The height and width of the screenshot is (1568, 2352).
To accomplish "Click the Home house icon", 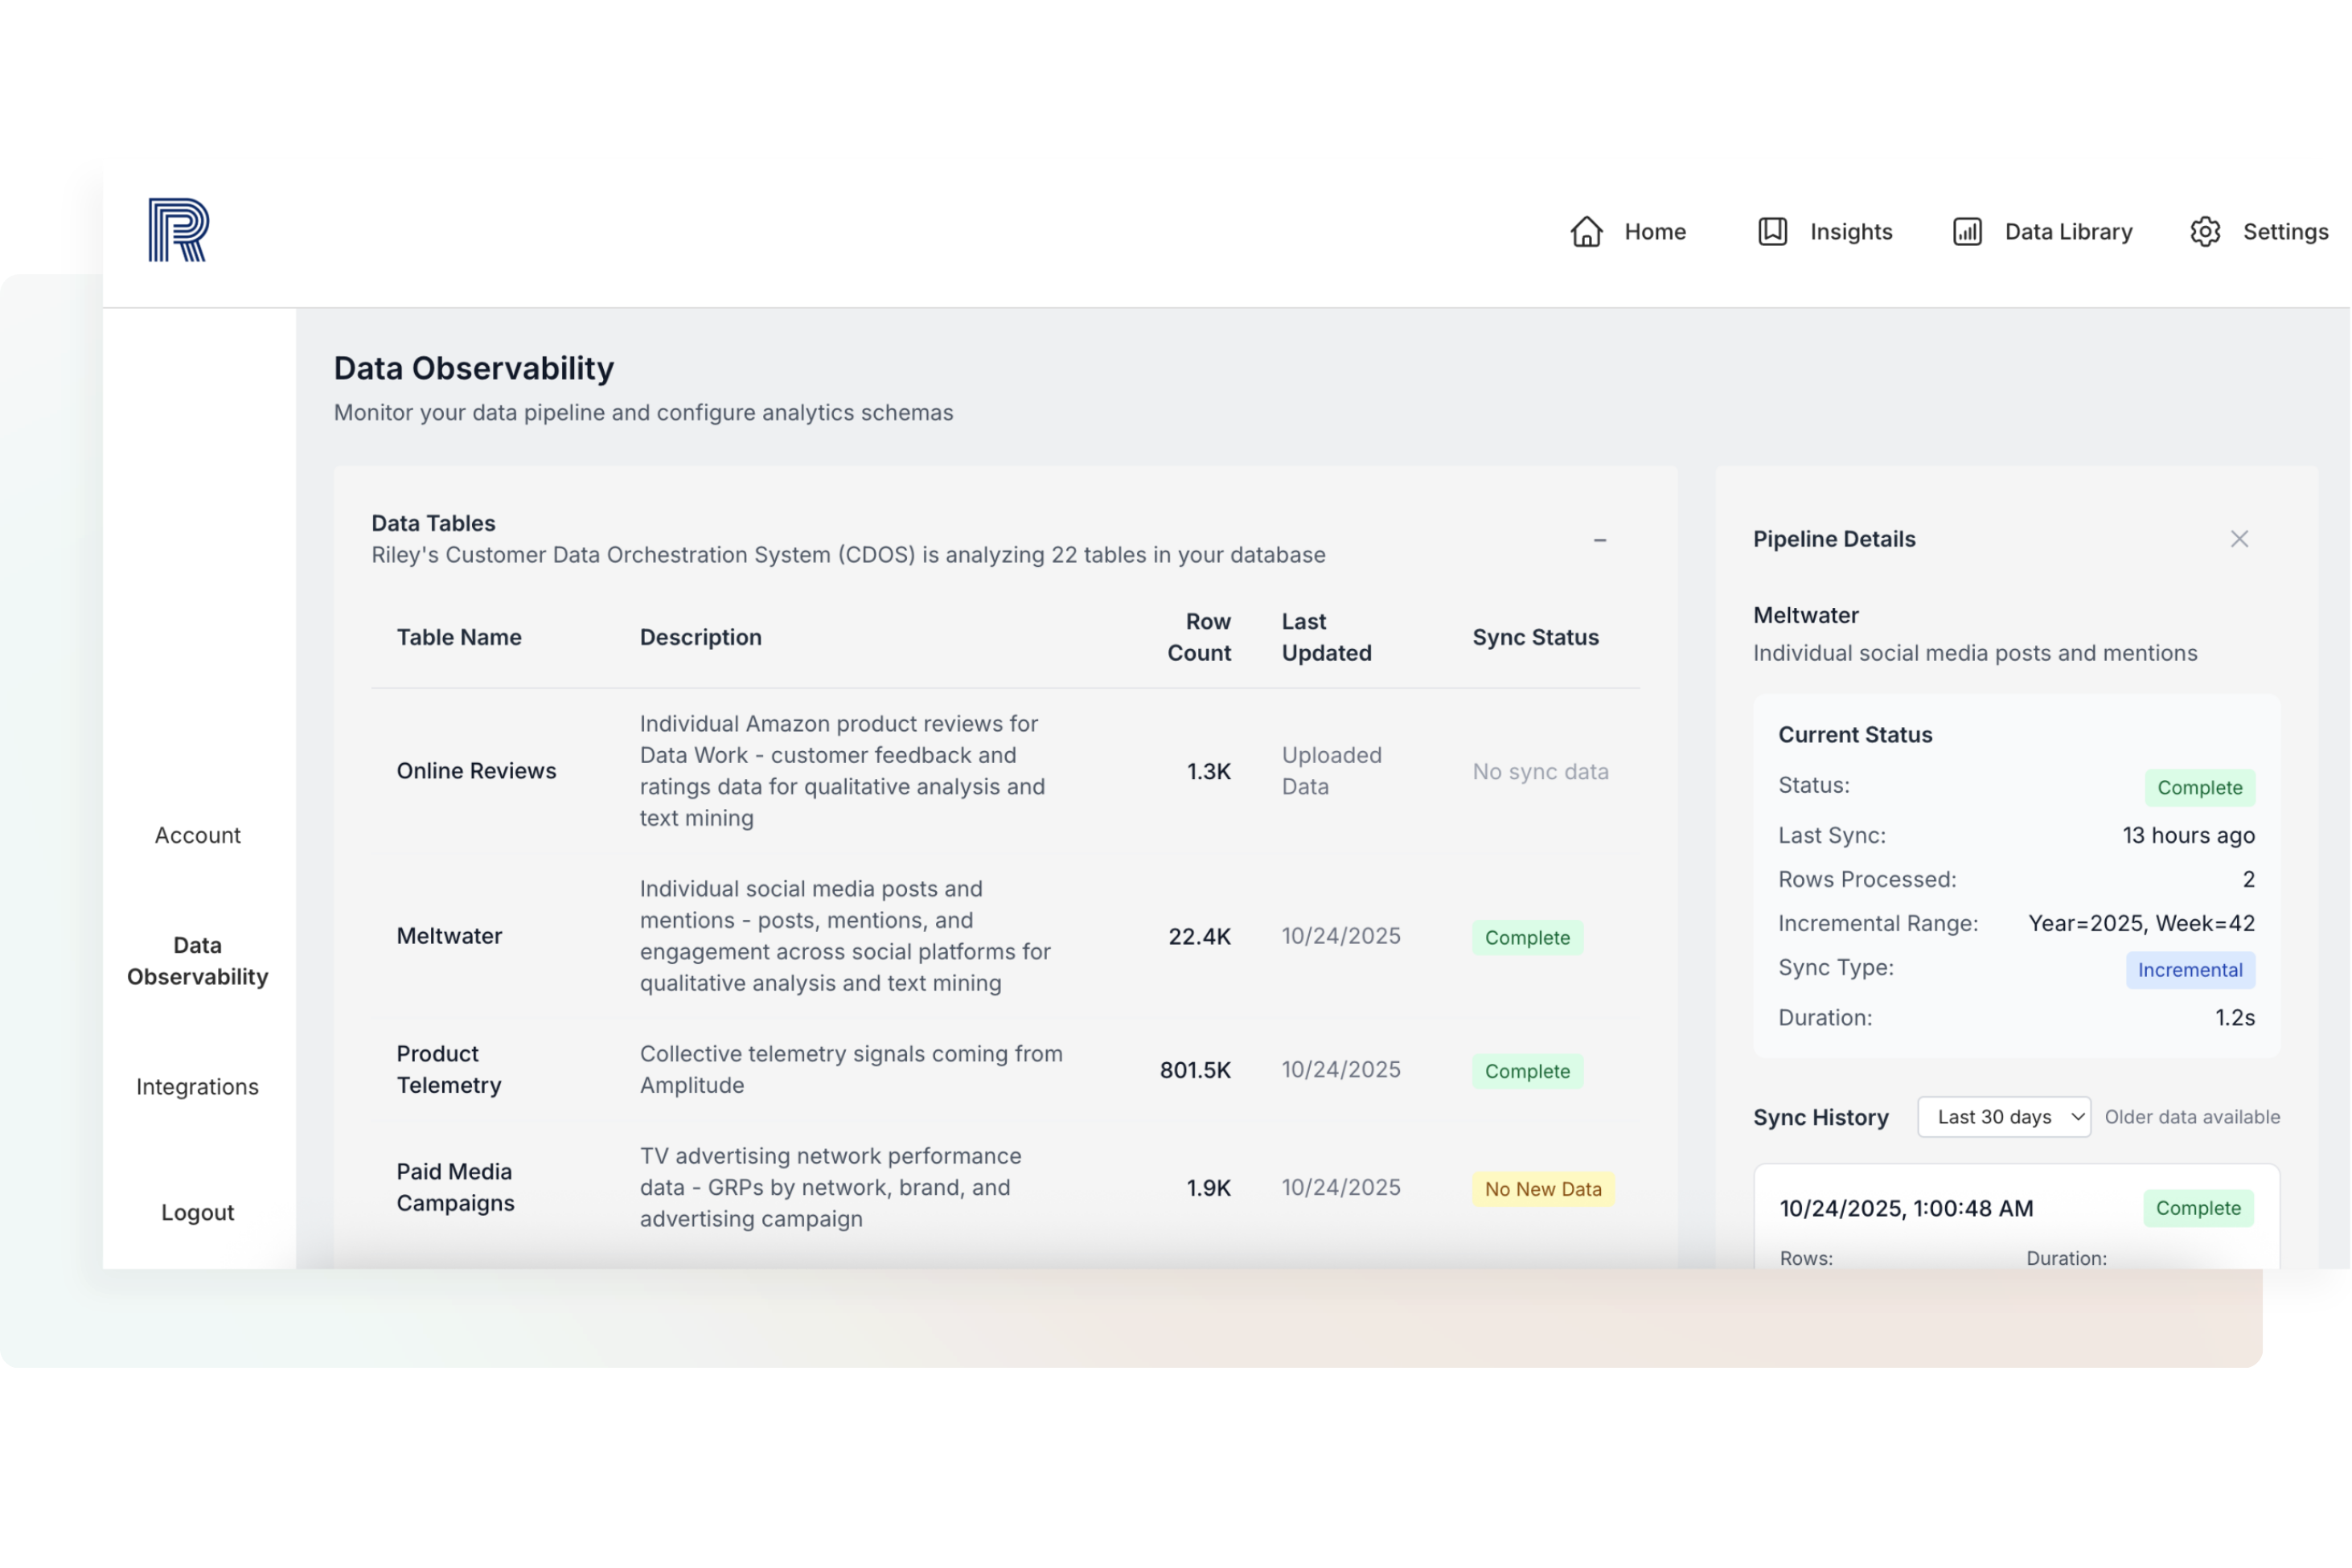I will click(1586, 232).
